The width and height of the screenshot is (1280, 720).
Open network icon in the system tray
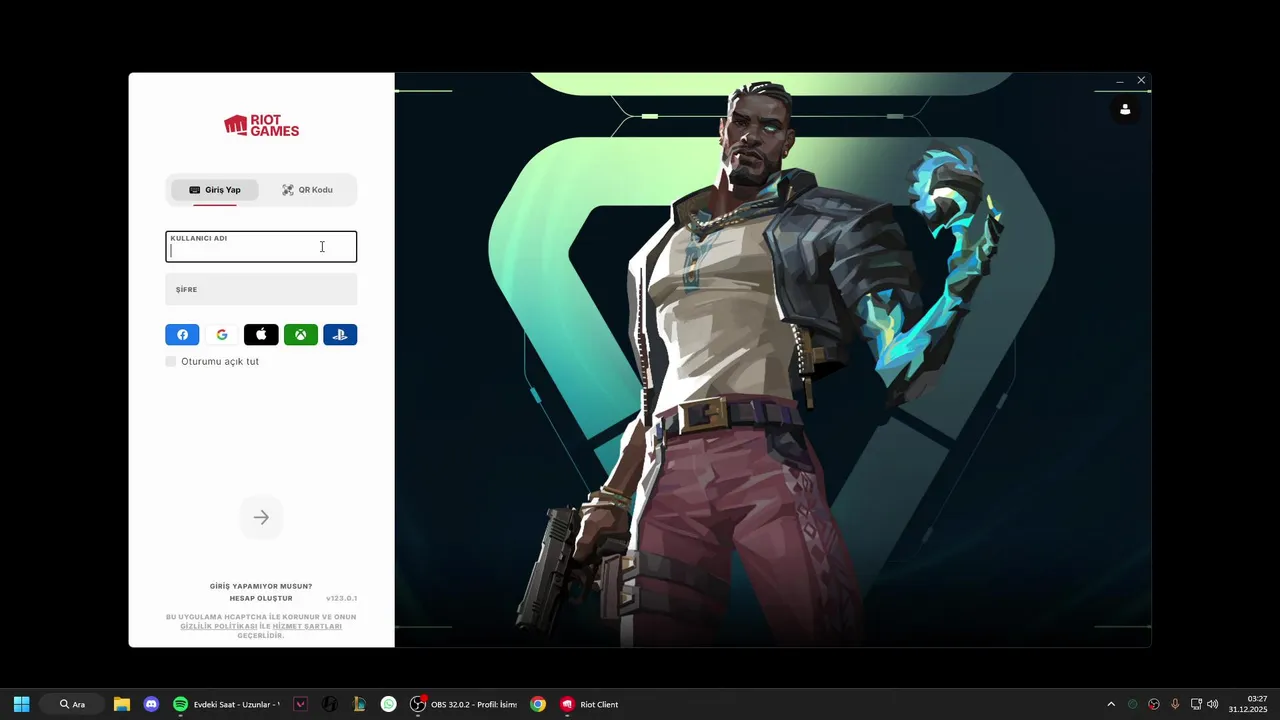click(1196, 704)
